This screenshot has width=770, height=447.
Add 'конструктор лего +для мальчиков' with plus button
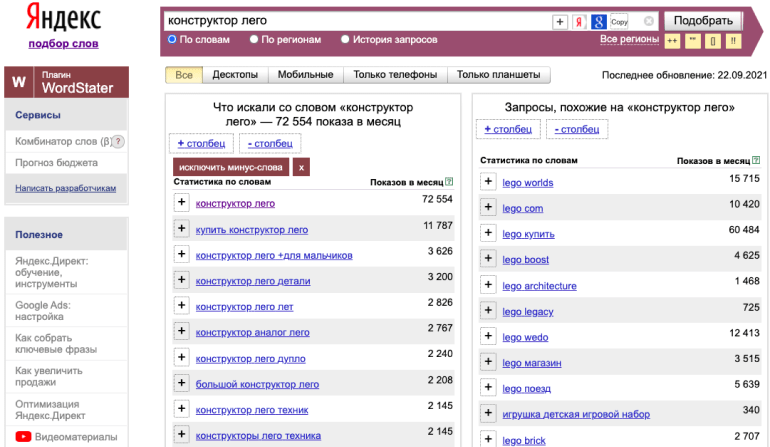point(182,254)
